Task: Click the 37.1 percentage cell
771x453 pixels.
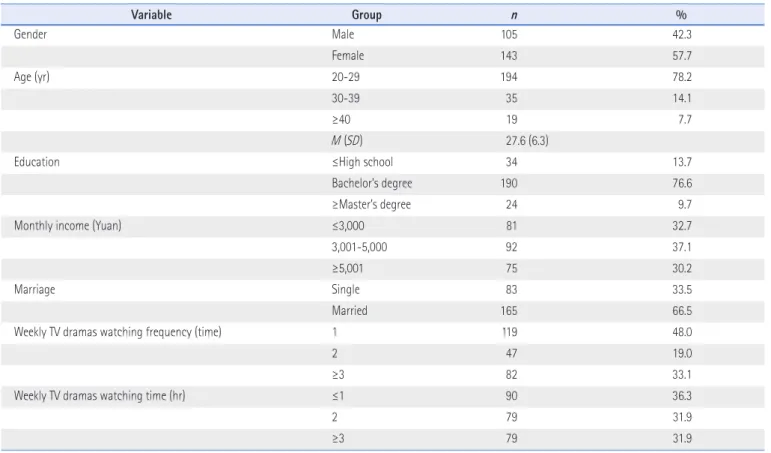Action: point(682,247)
